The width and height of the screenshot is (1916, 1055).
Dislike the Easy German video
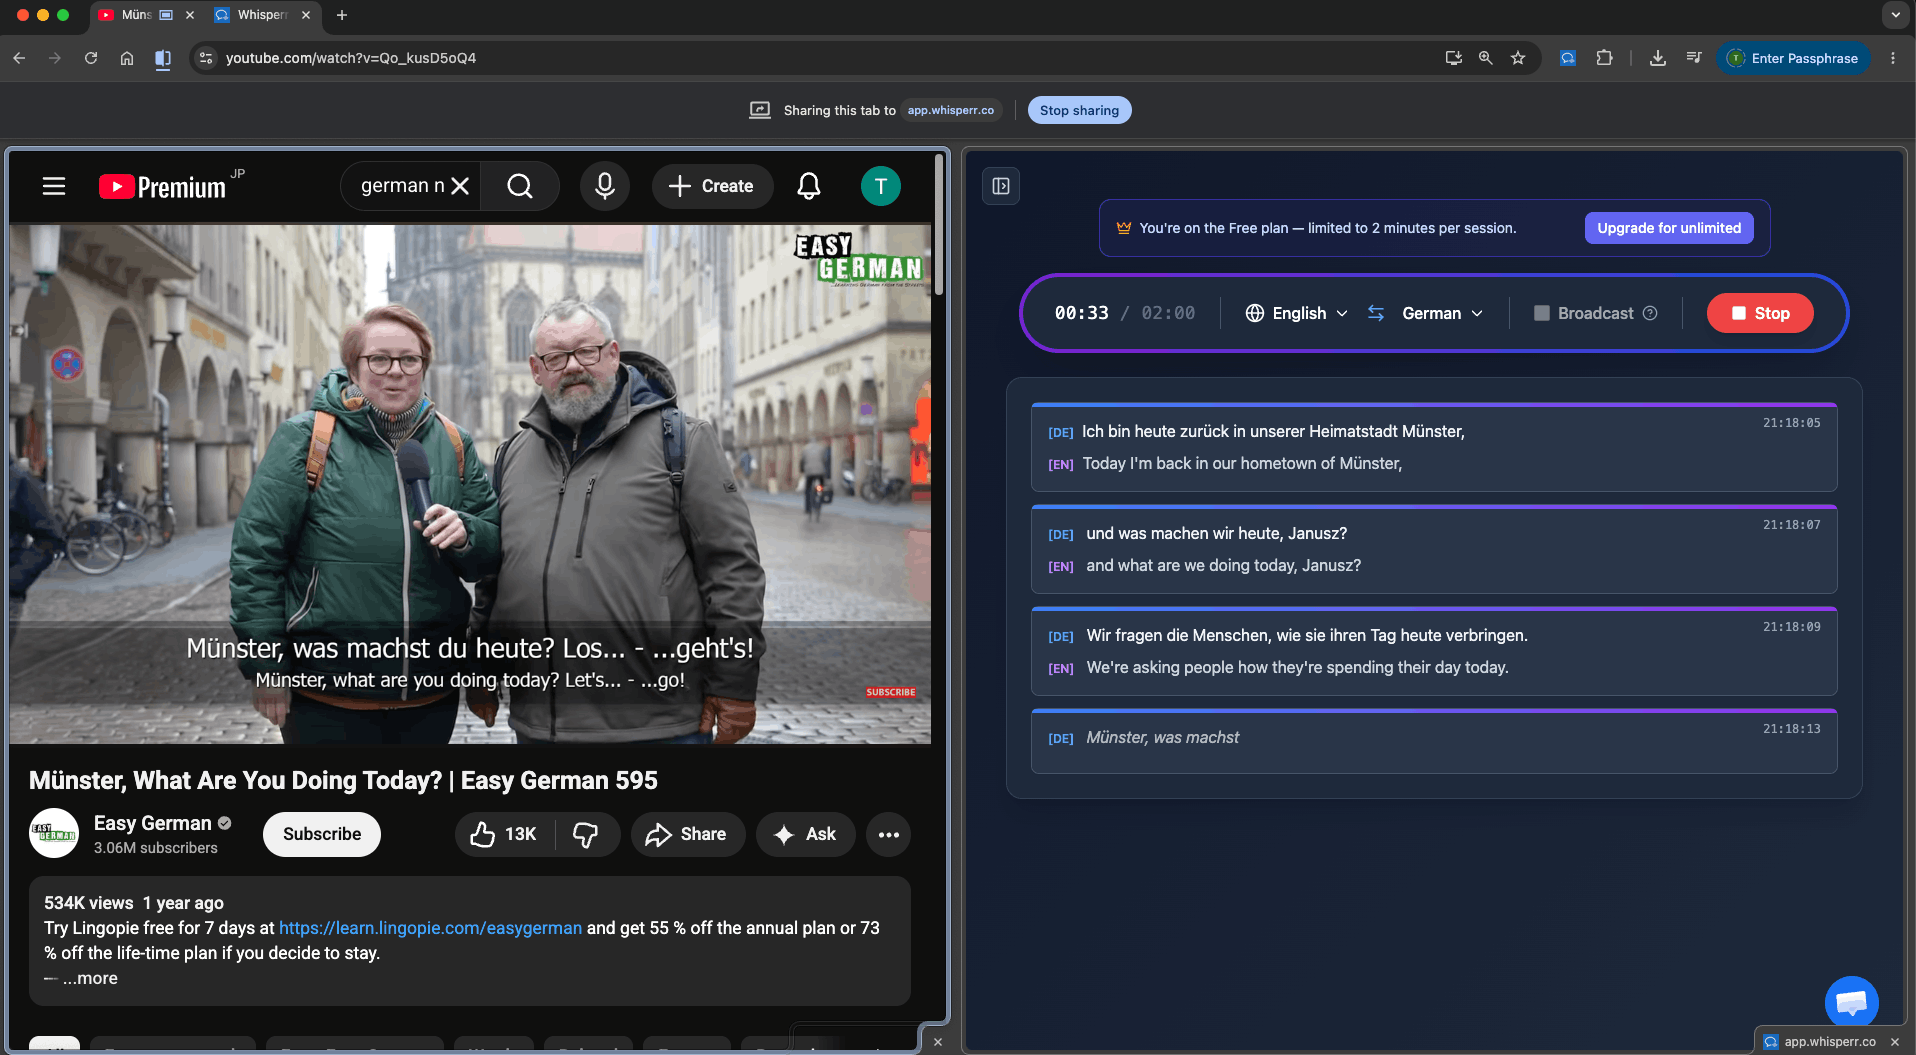(586, 834)
